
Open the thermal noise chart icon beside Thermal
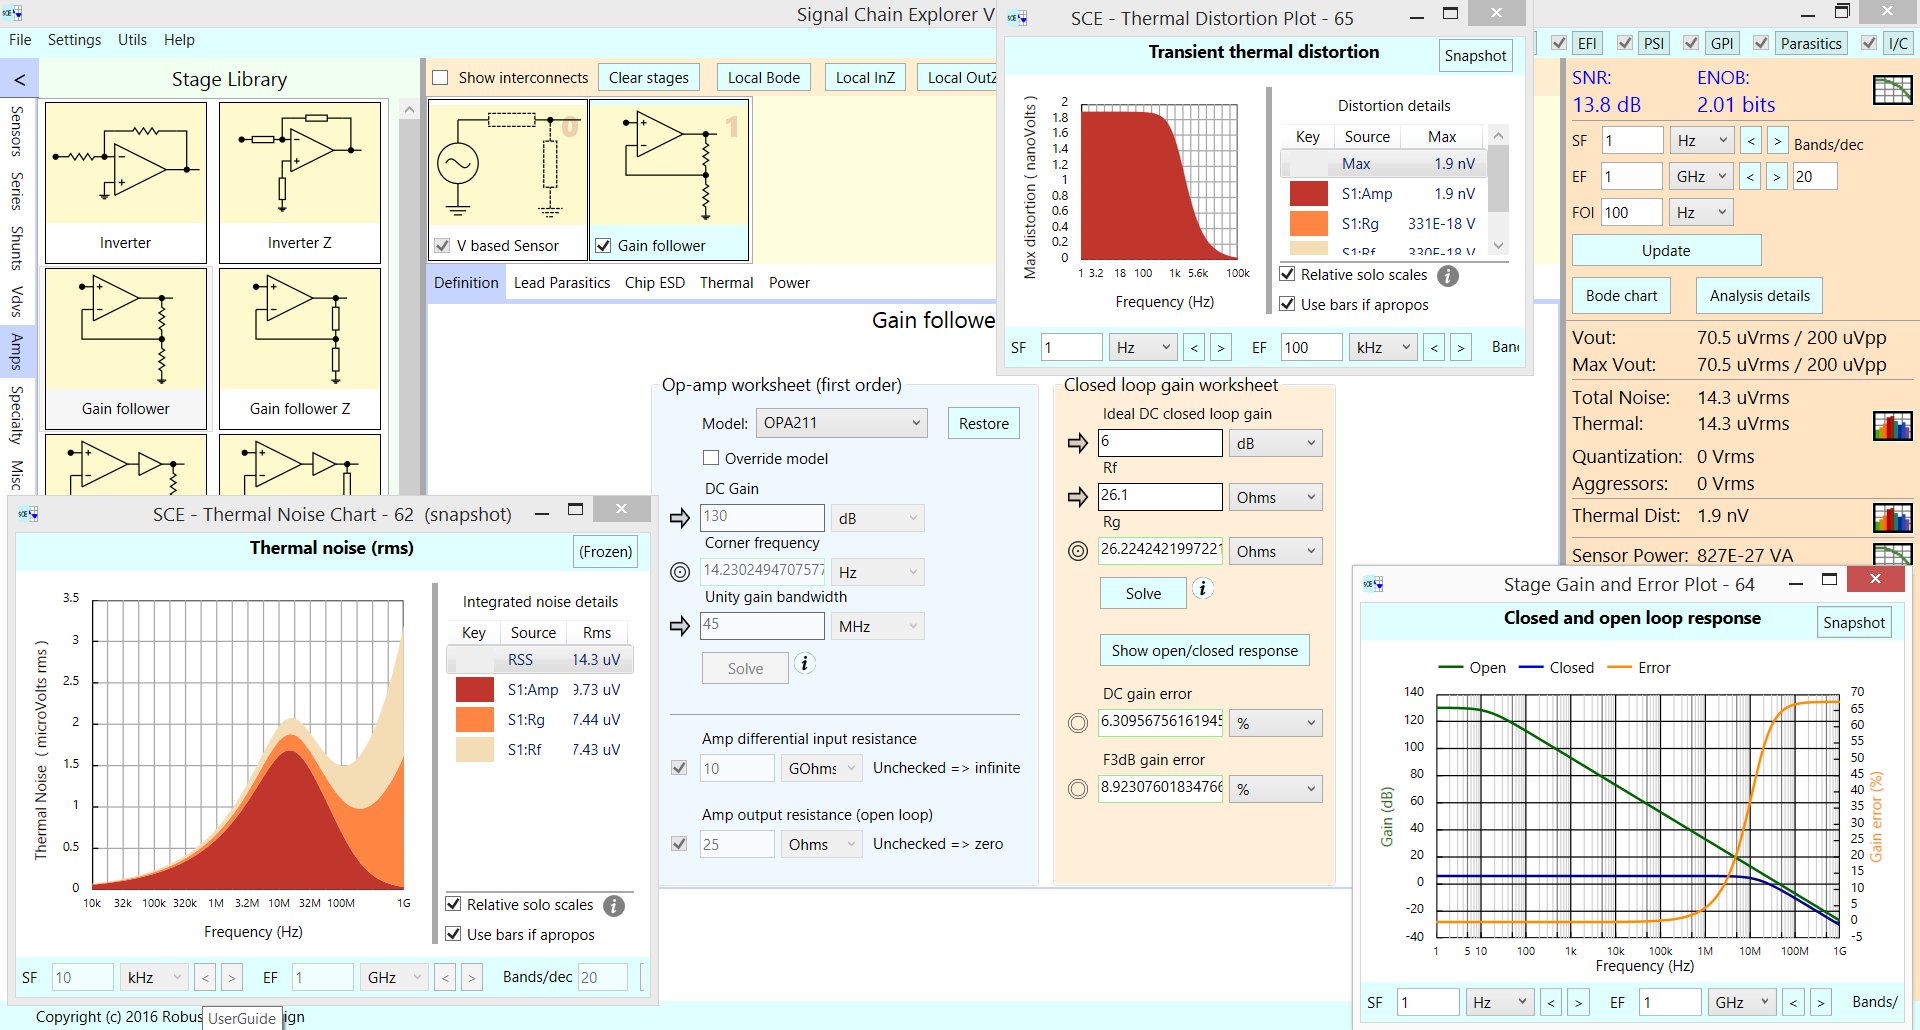click(1892, 426)
